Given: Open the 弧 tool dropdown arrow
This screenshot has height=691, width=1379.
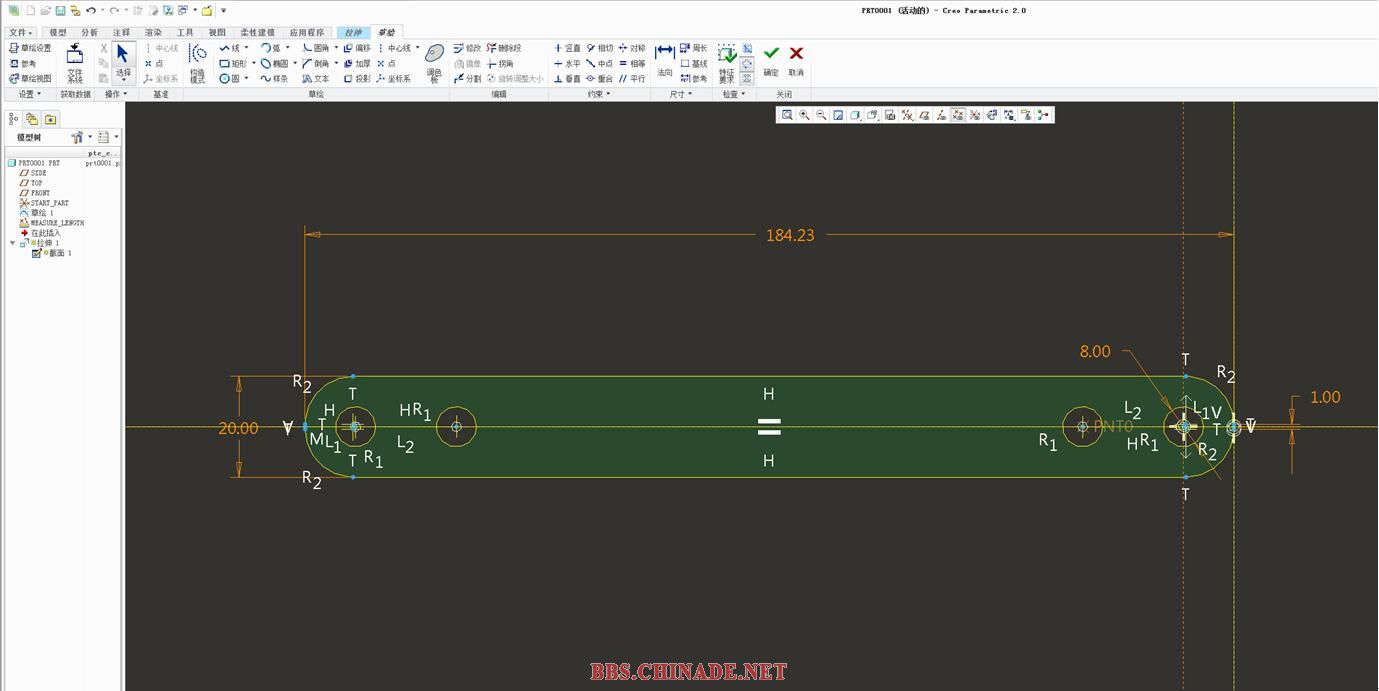Looking at the screenshot, I should pos(288,48).
